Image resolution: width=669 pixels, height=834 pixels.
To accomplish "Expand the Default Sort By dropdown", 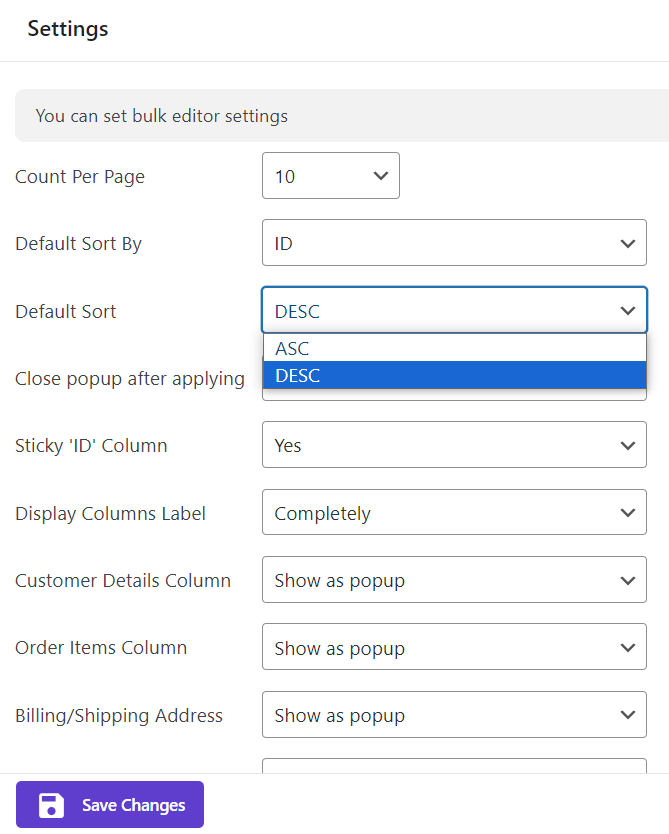I will coord(454,243).
